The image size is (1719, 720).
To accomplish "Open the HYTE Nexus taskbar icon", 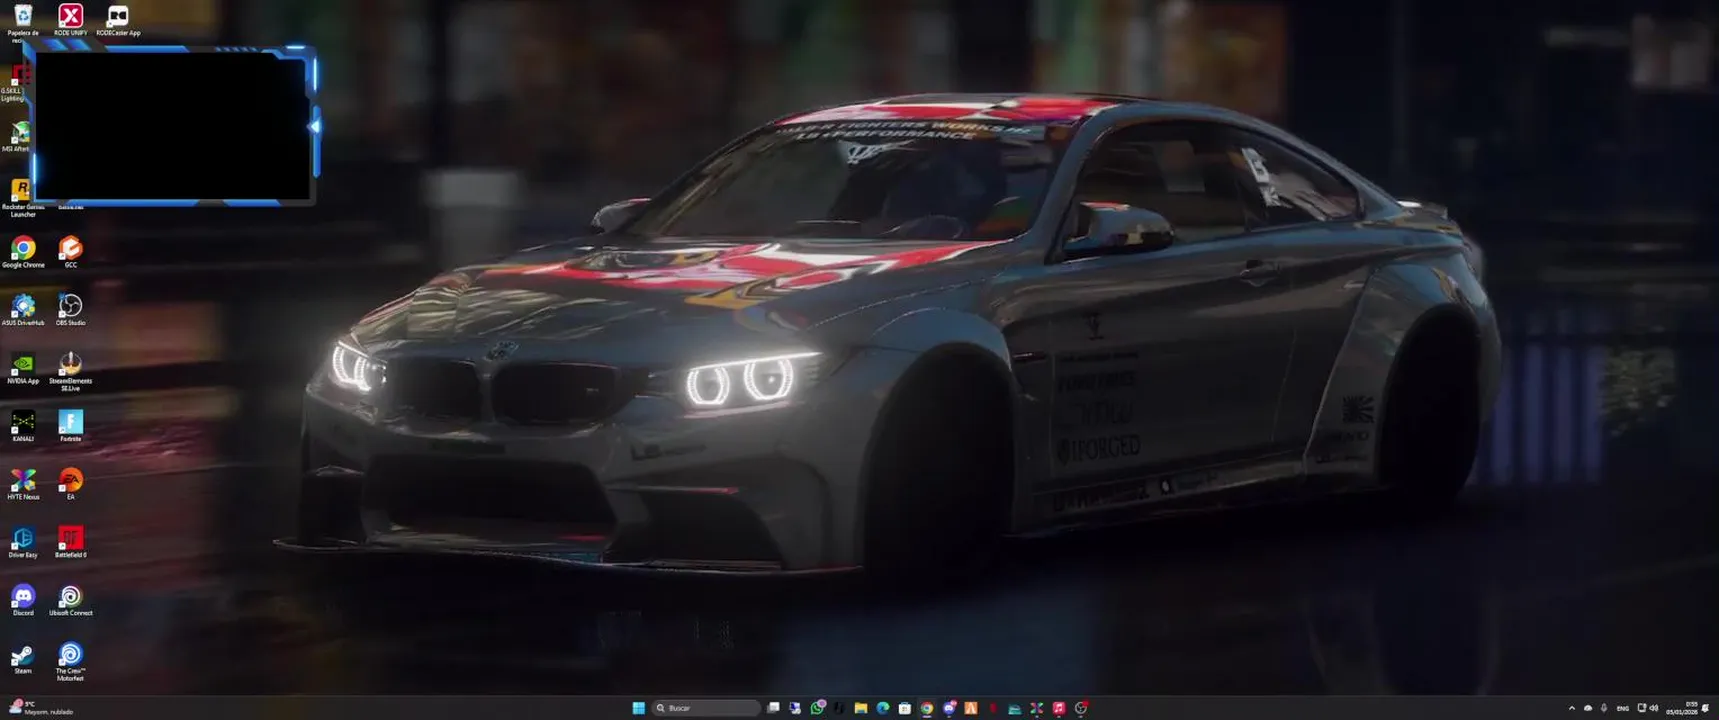I will point(1037,708).
